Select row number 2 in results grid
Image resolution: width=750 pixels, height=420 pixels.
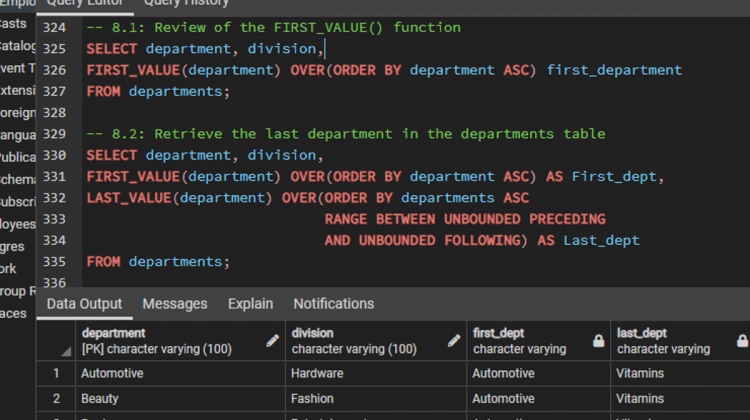click(56, 398)
